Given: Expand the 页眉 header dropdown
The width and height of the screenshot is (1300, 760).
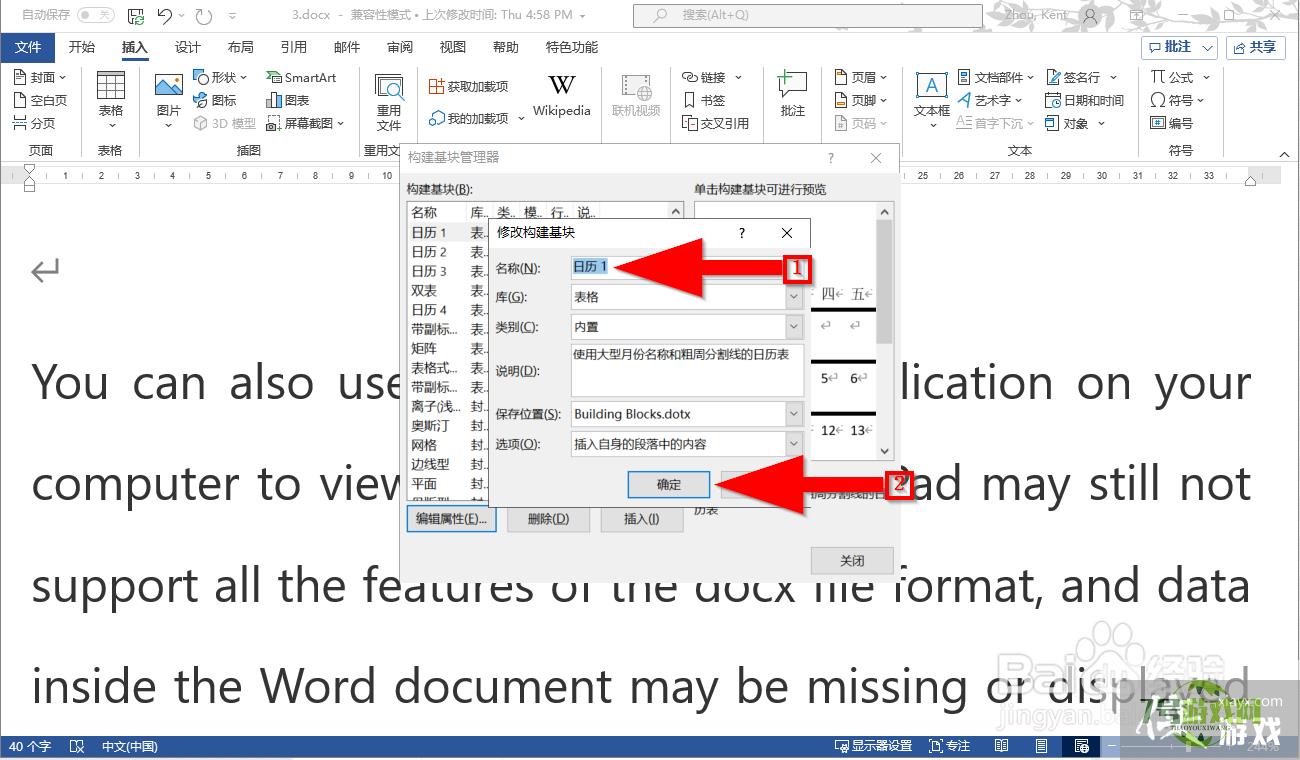Looking at the screenshot, I should pos(884,77).
